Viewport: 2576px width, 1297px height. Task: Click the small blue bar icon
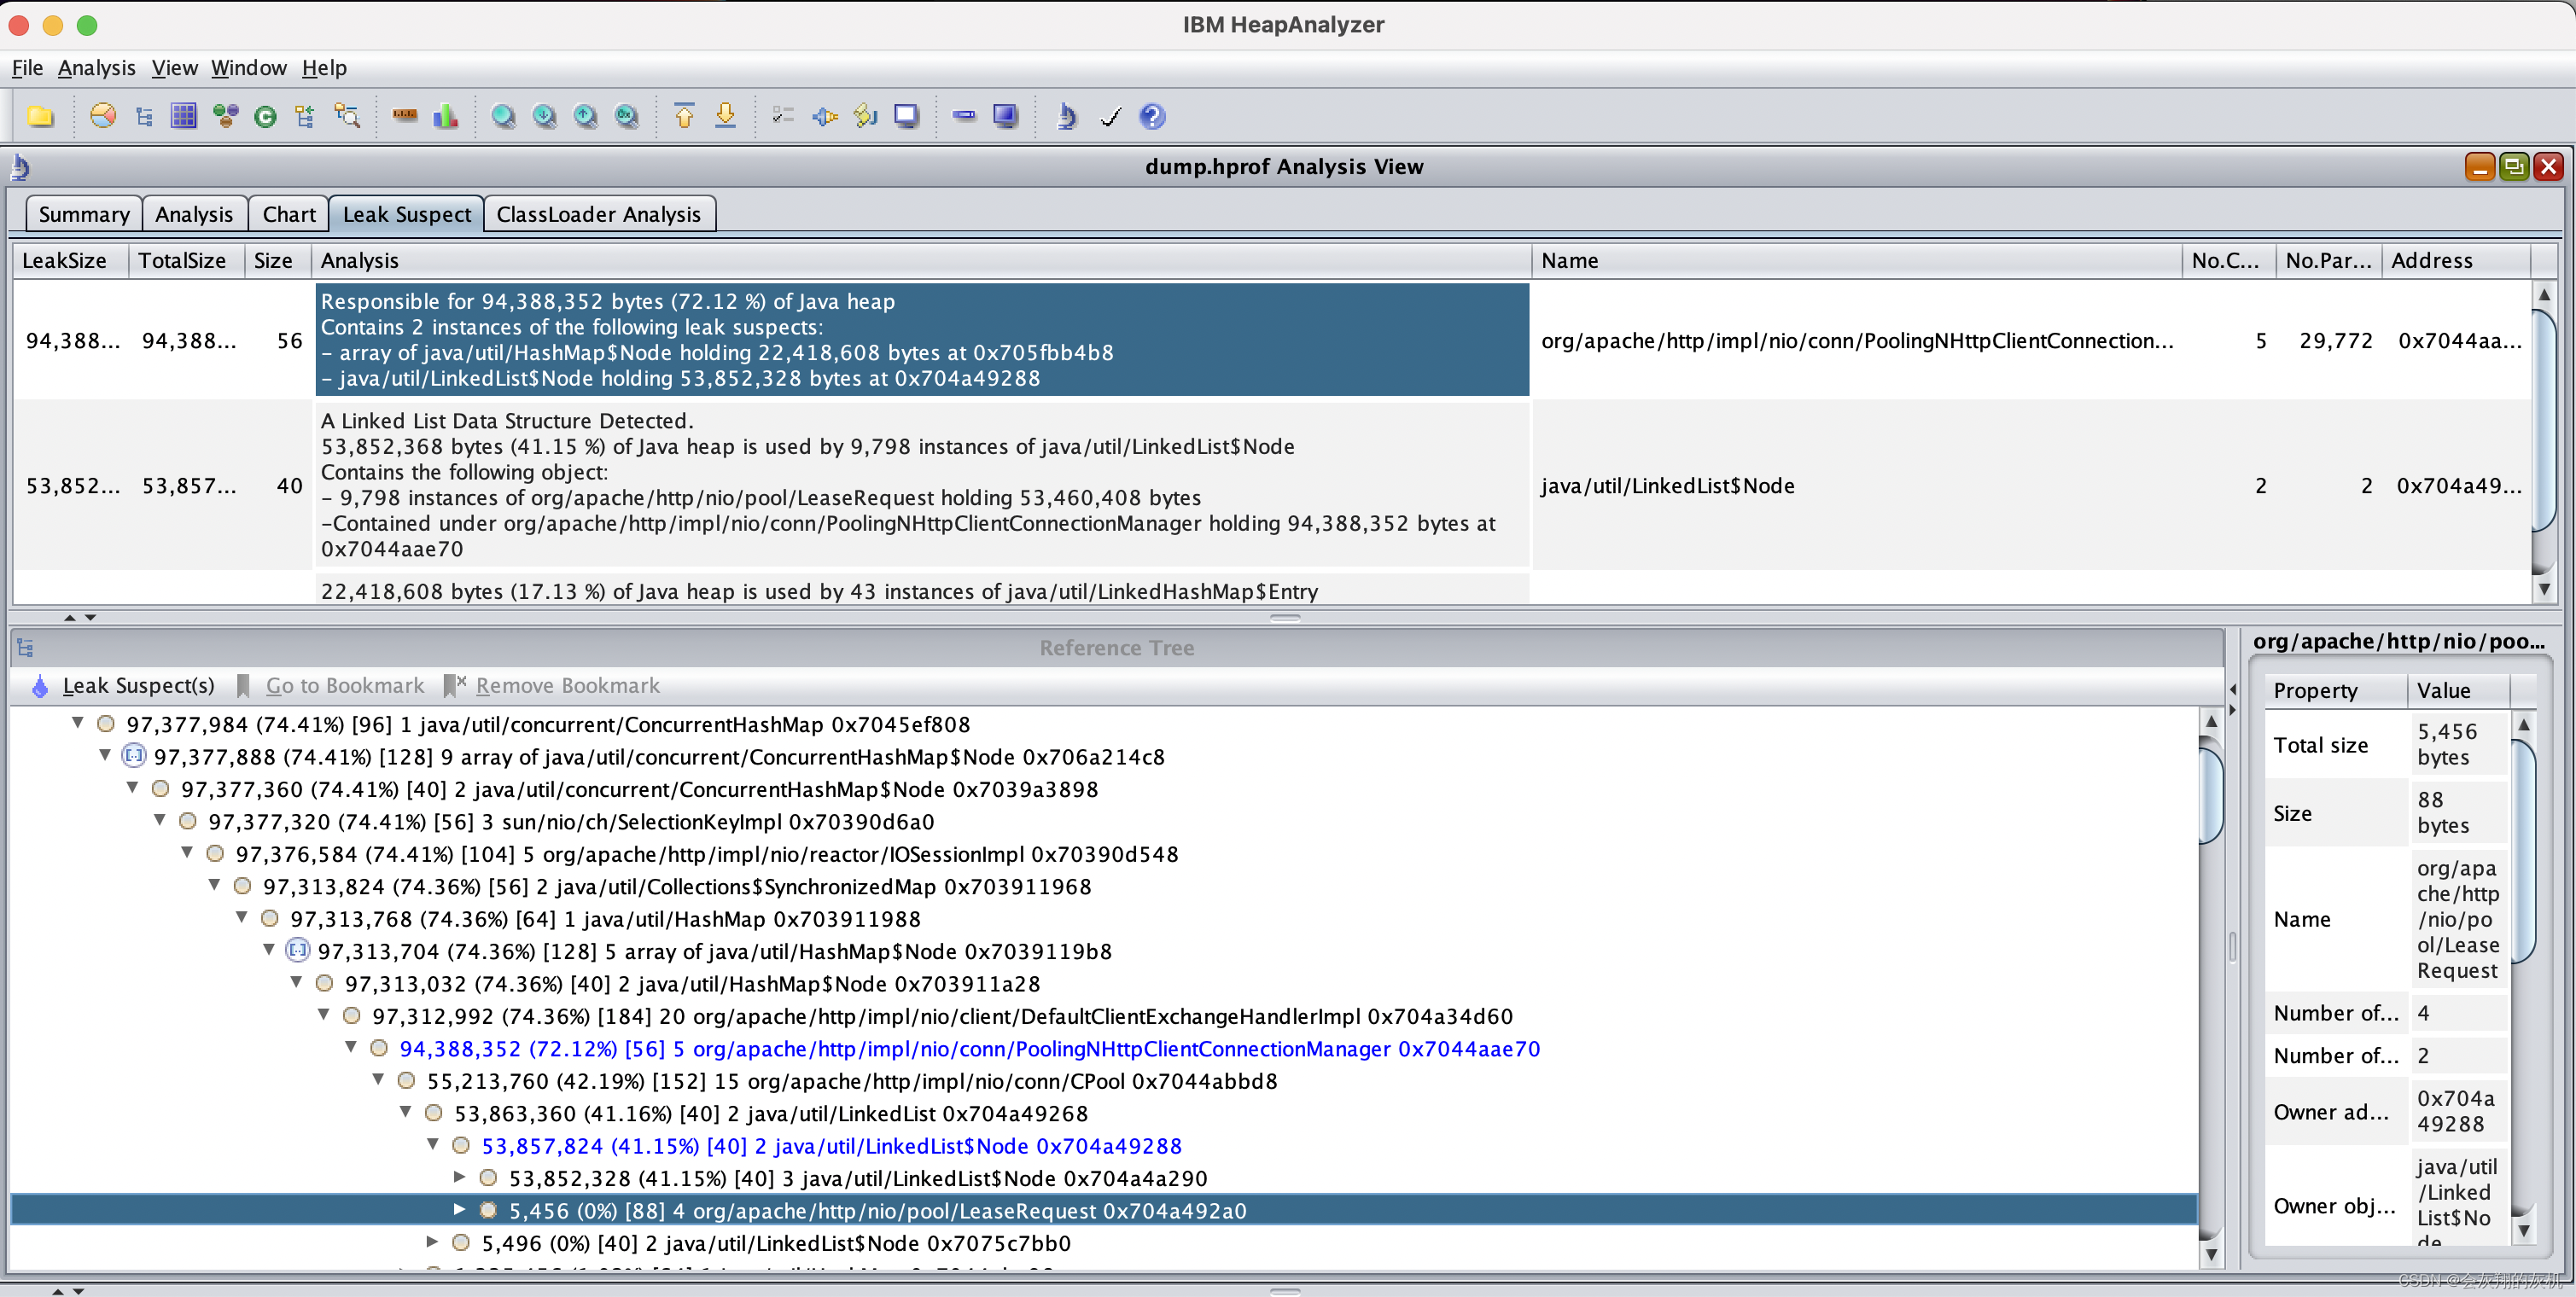tap(964, 116)
